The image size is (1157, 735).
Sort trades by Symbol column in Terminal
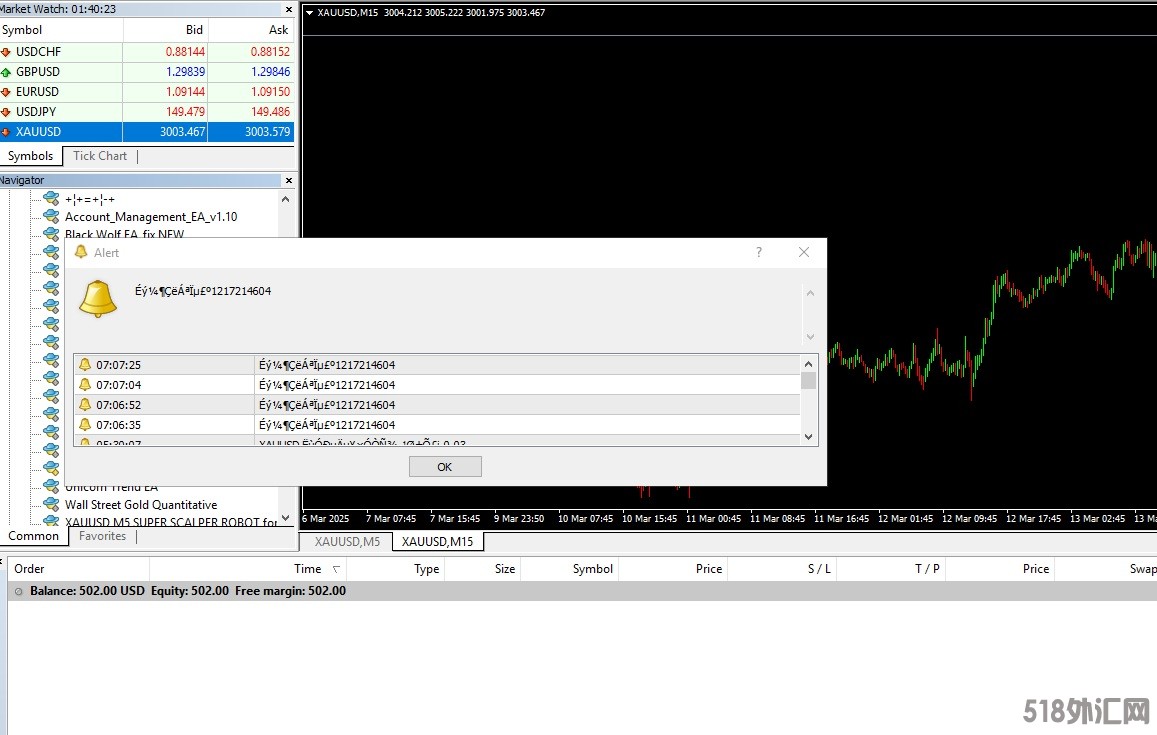click(x=569, y=568)
